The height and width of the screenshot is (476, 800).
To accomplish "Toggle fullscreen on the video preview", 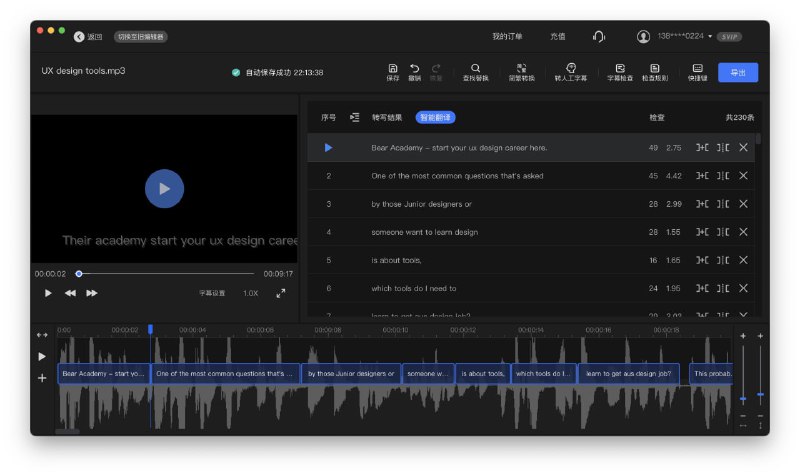I will click(x=281, y=293).
